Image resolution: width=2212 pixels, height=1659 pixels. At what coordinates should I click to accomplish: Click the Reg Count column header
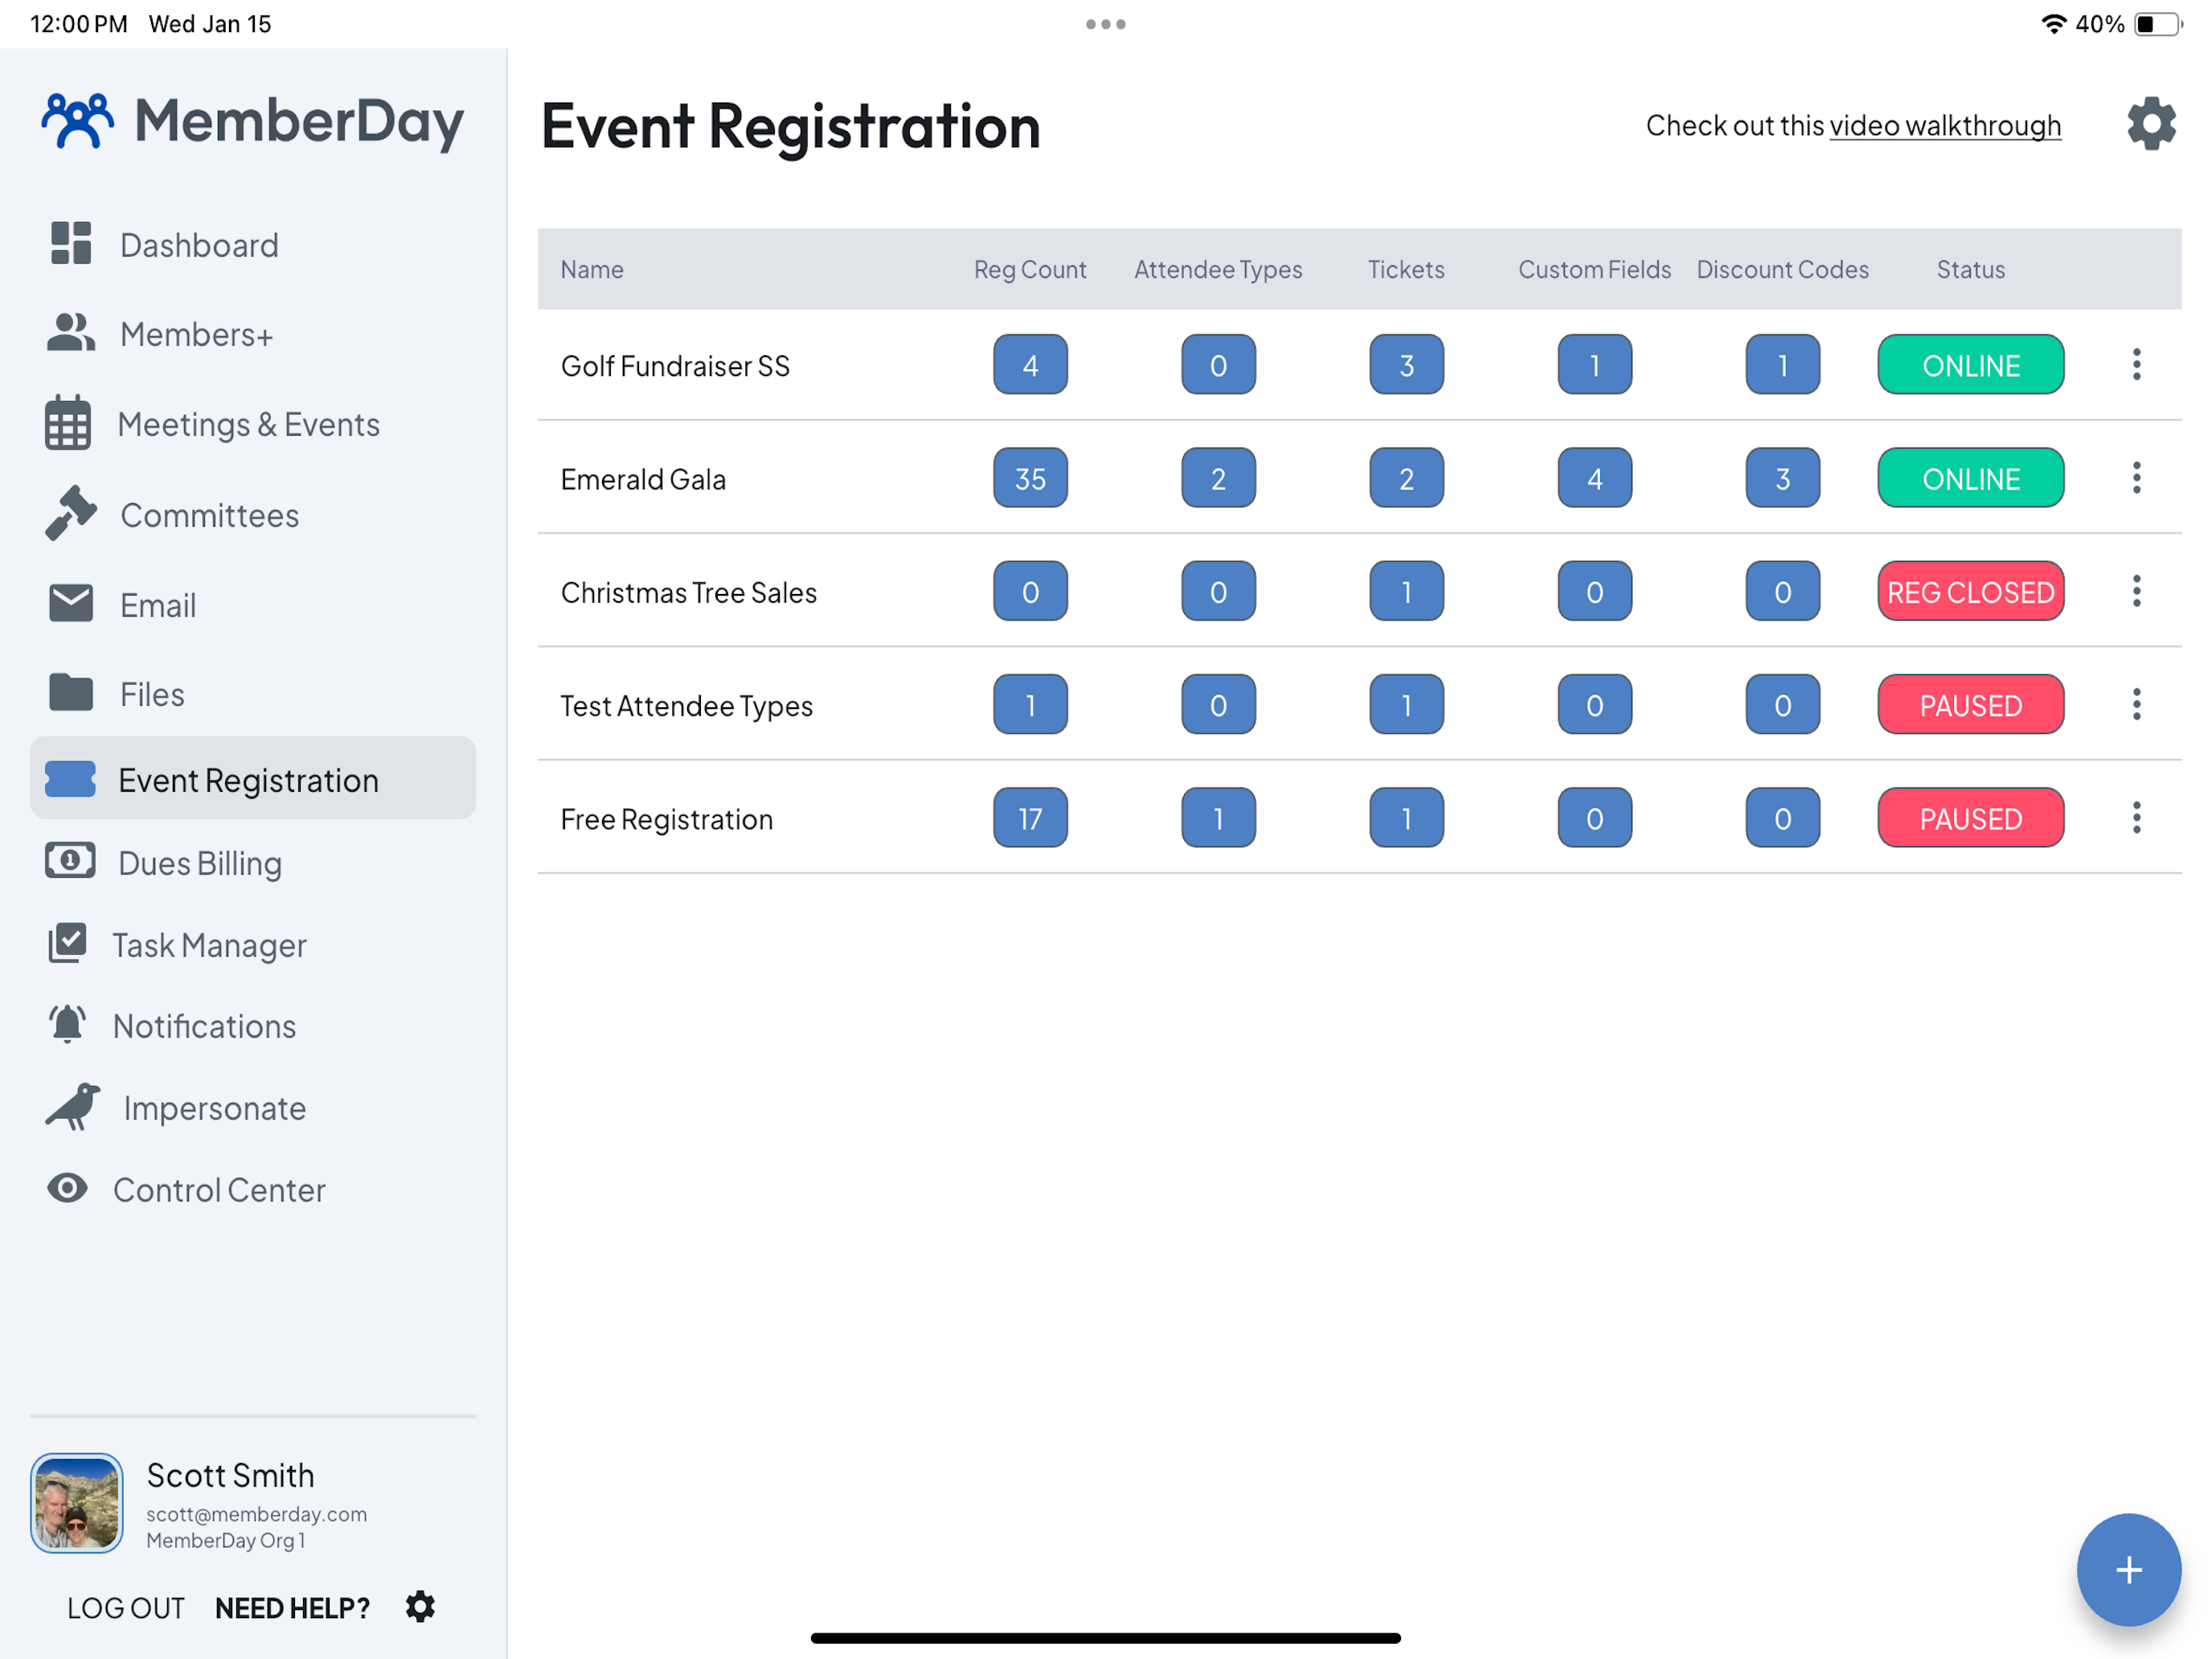click(x=1030, y=269)
